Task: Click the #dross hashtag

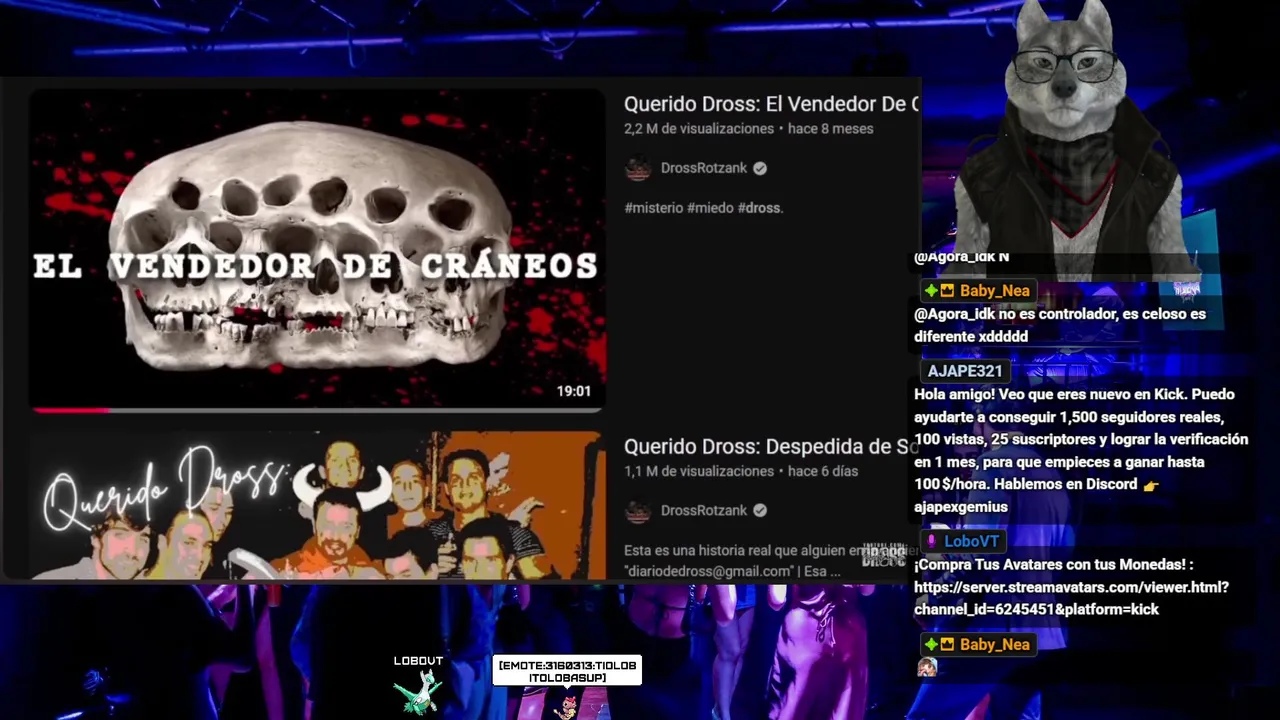Action: pyautogui.click(x=760, y=208)
